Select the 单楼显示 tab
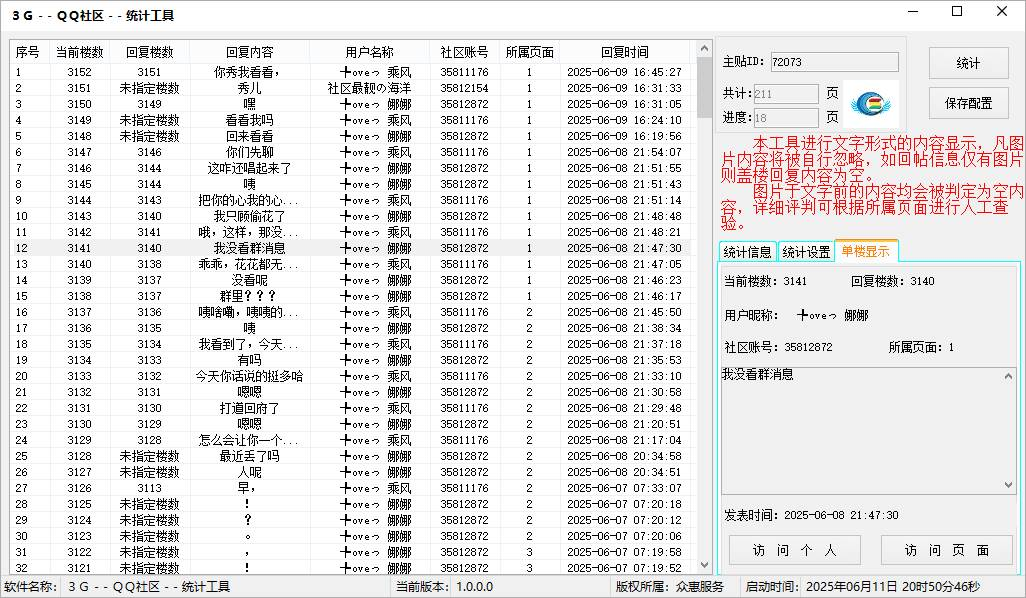Image resolution: width=1026 pixels, height=598 pixels. coord(865,251)
